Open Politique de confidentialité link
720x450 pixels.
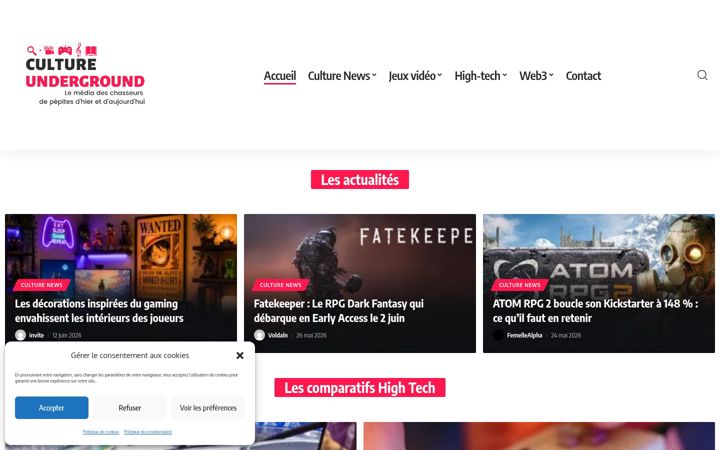pyautogui.click(x=148, y=432)
